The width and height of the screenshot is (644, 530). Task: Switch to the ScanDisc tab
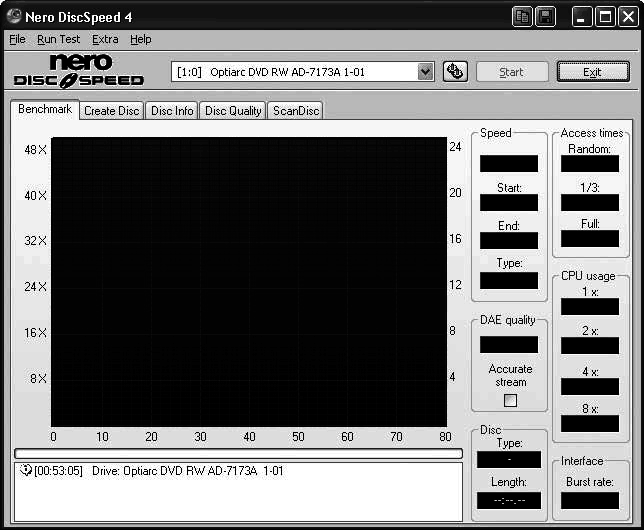click(x=296, y=111)
